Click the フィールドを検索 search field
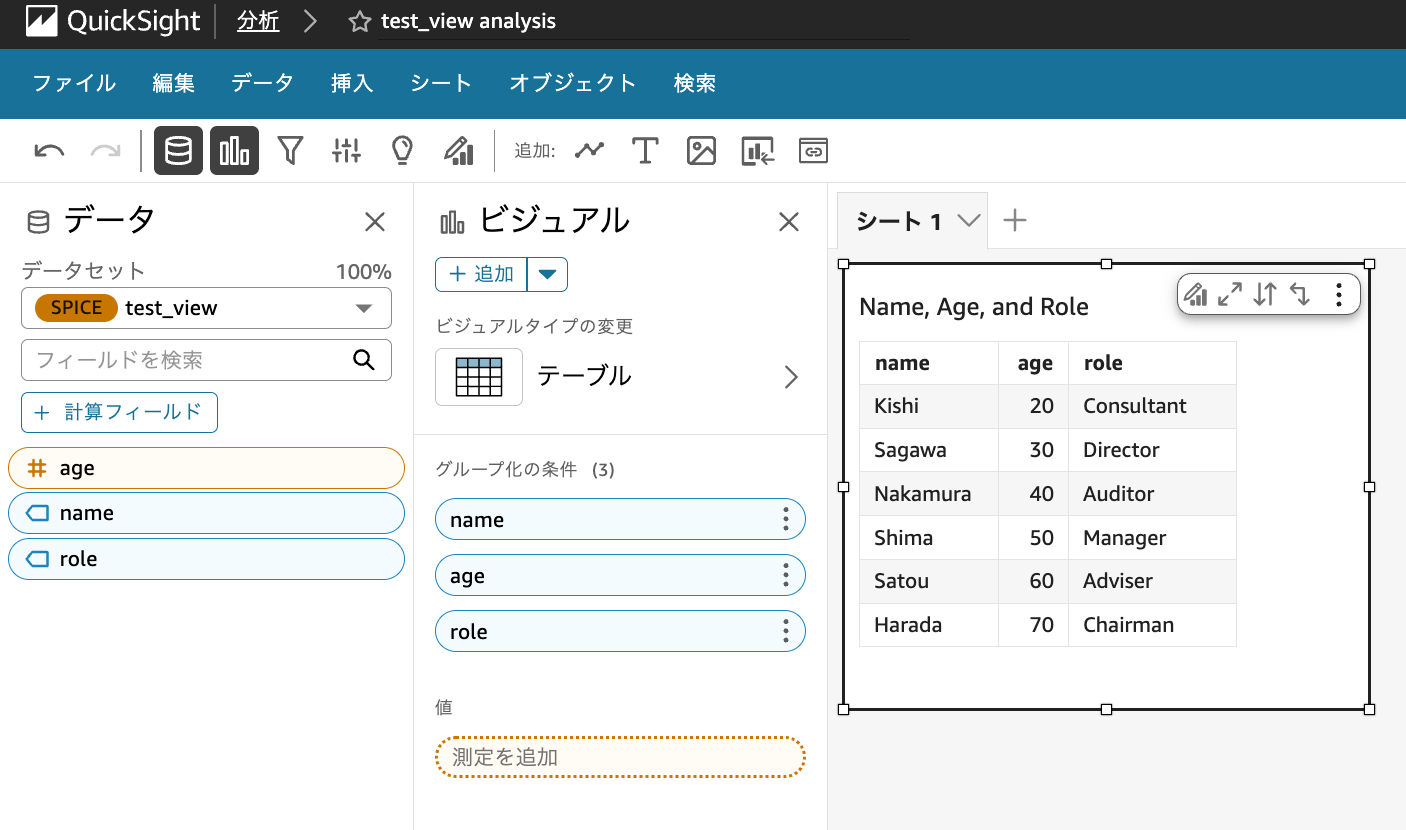This screenshot has width=1406, height=830. tap(206, 360)
